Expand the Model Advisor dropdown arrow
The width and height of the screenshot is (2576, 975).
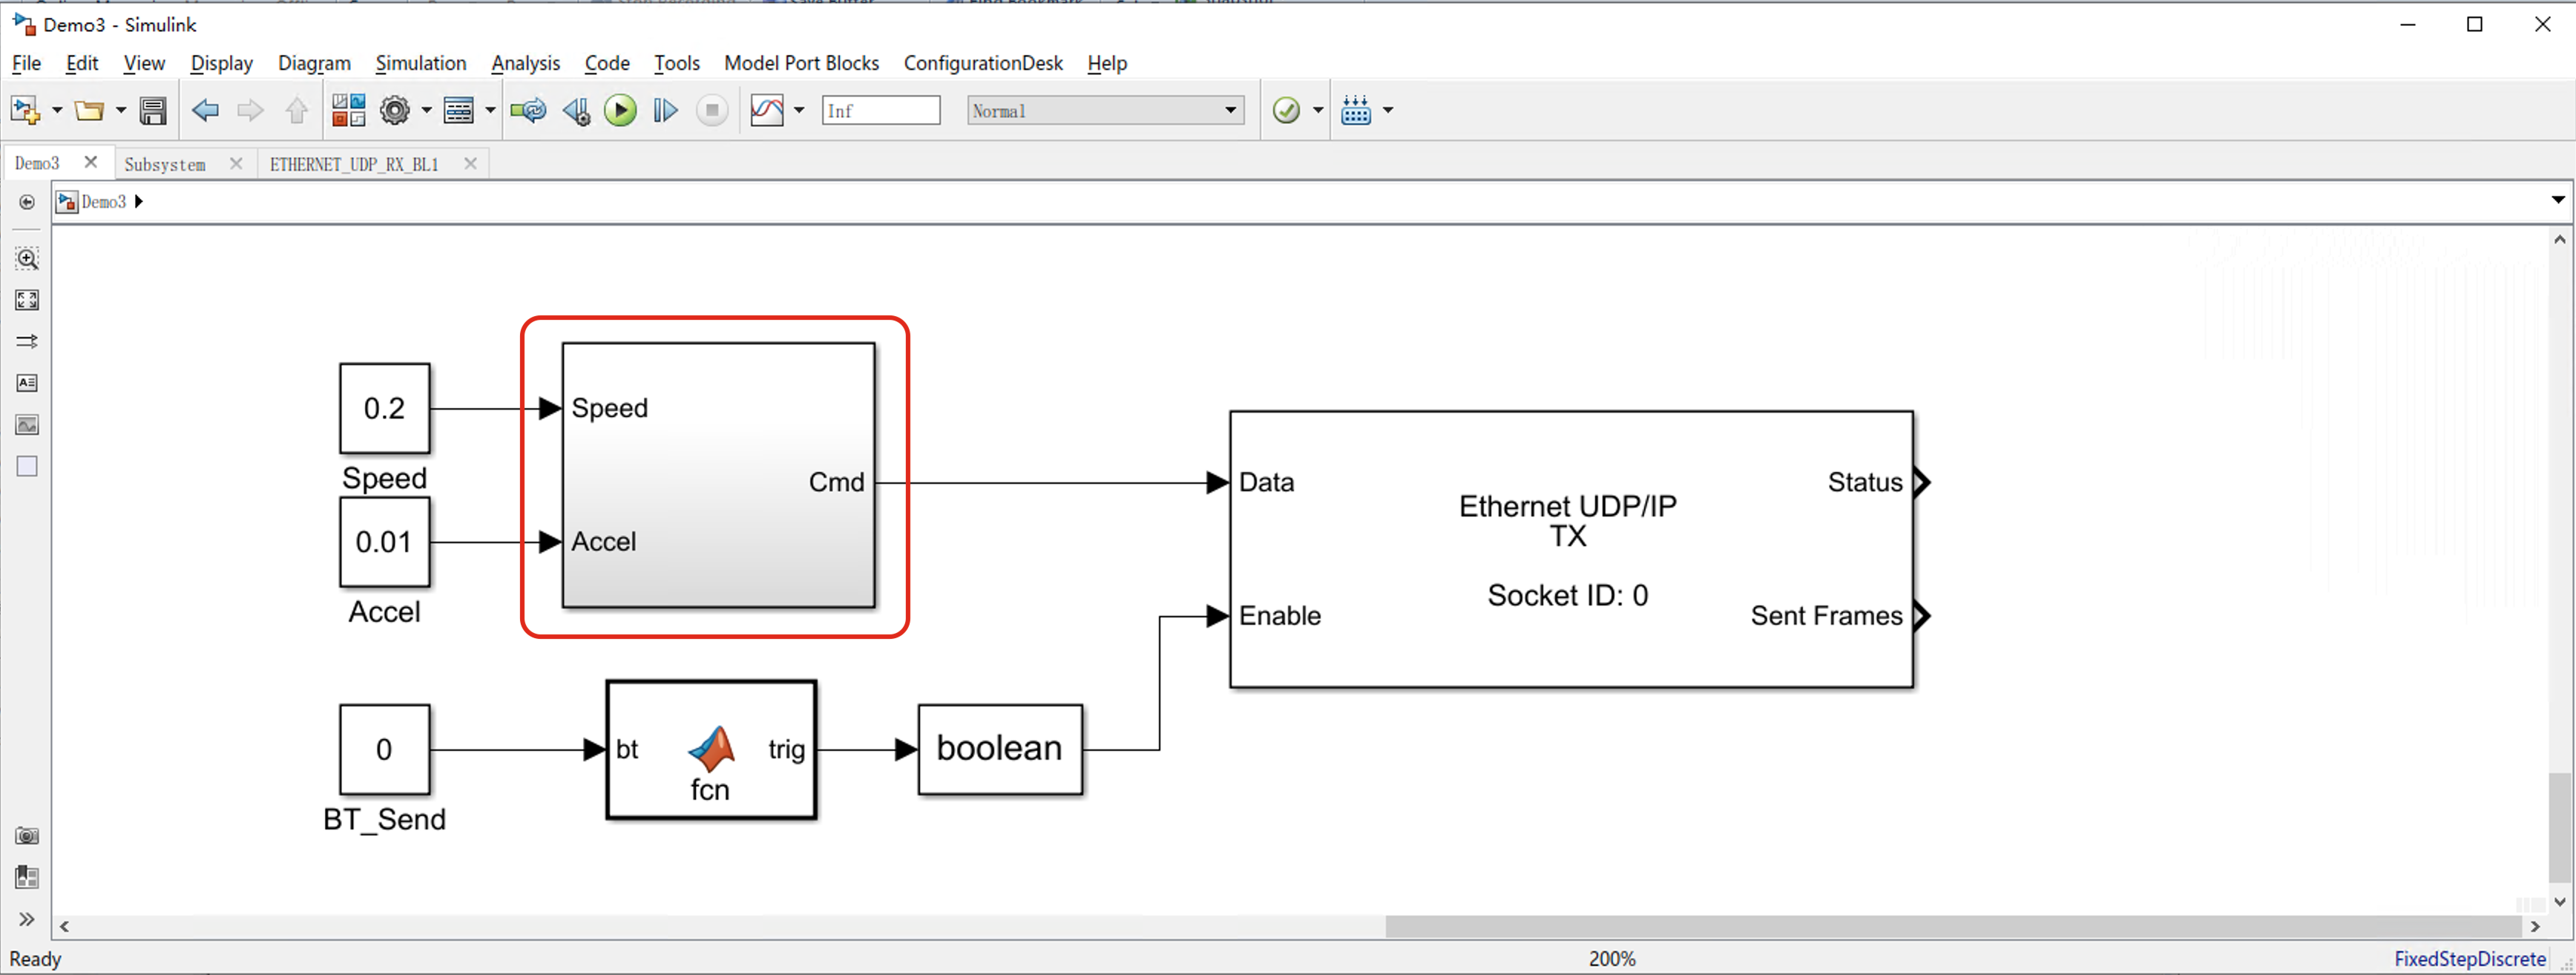click(1318, 110)
